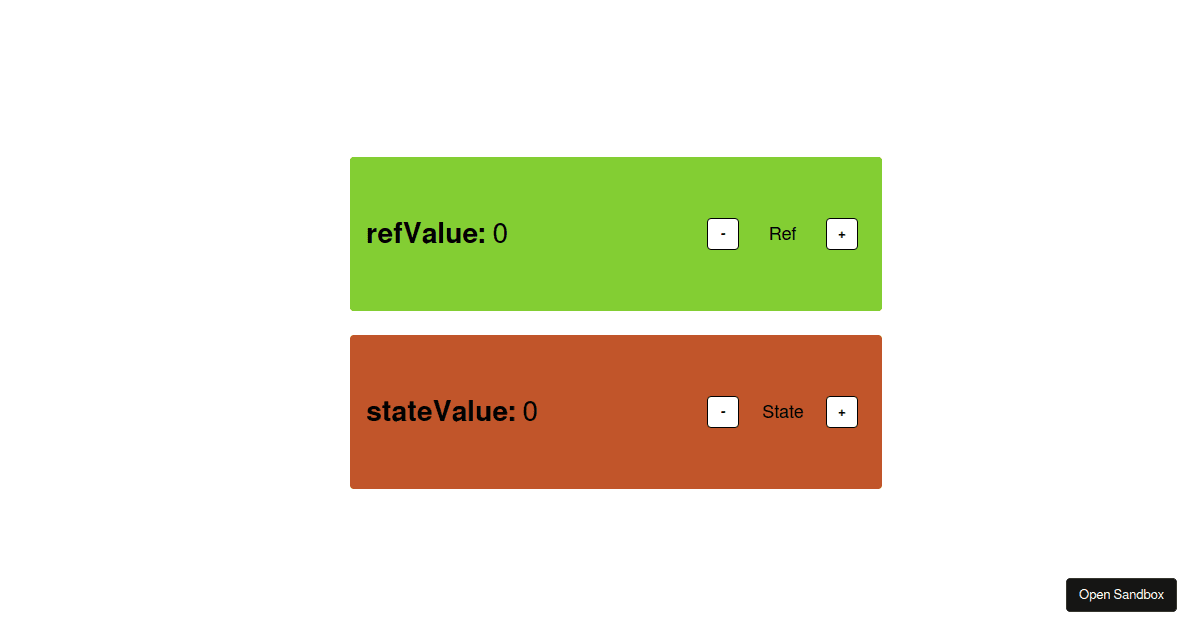Increase refValue using the plus stepper
Screen dimensions: 1200x630
pyautogui.click(x=841, y=233)
